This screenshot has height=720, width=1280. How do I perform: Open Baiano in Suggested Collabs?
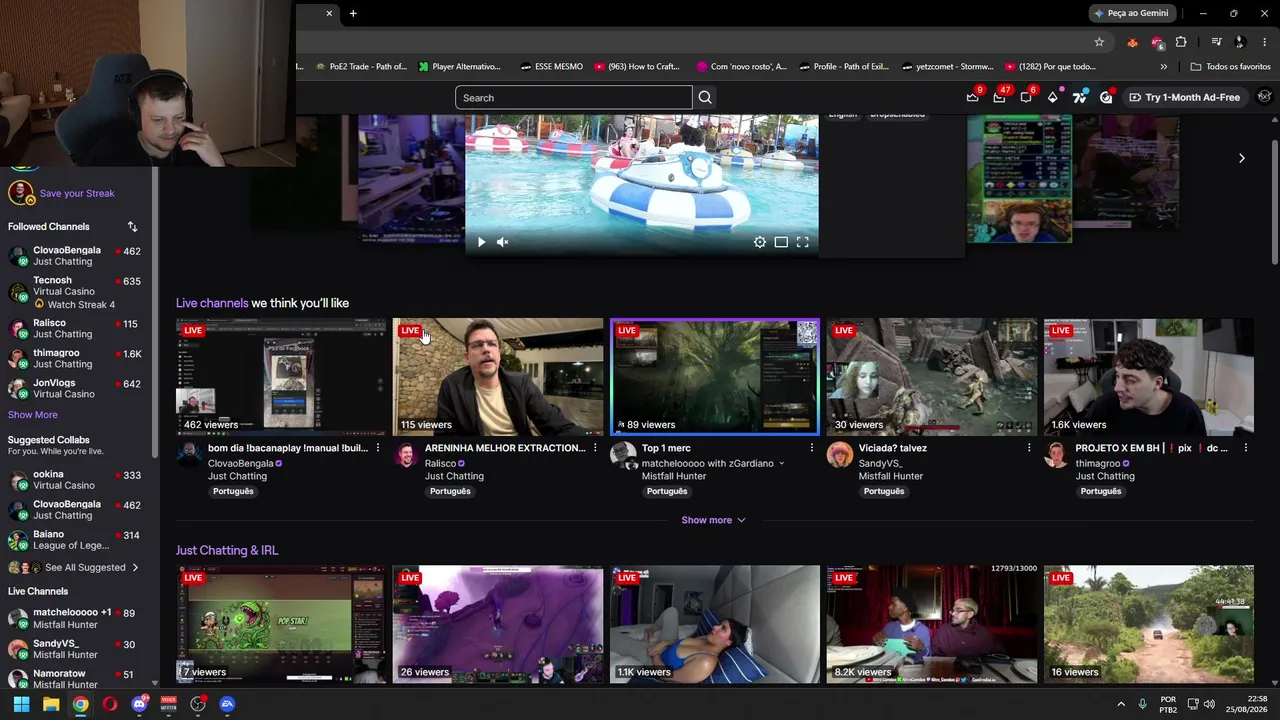tap(76, 540)
